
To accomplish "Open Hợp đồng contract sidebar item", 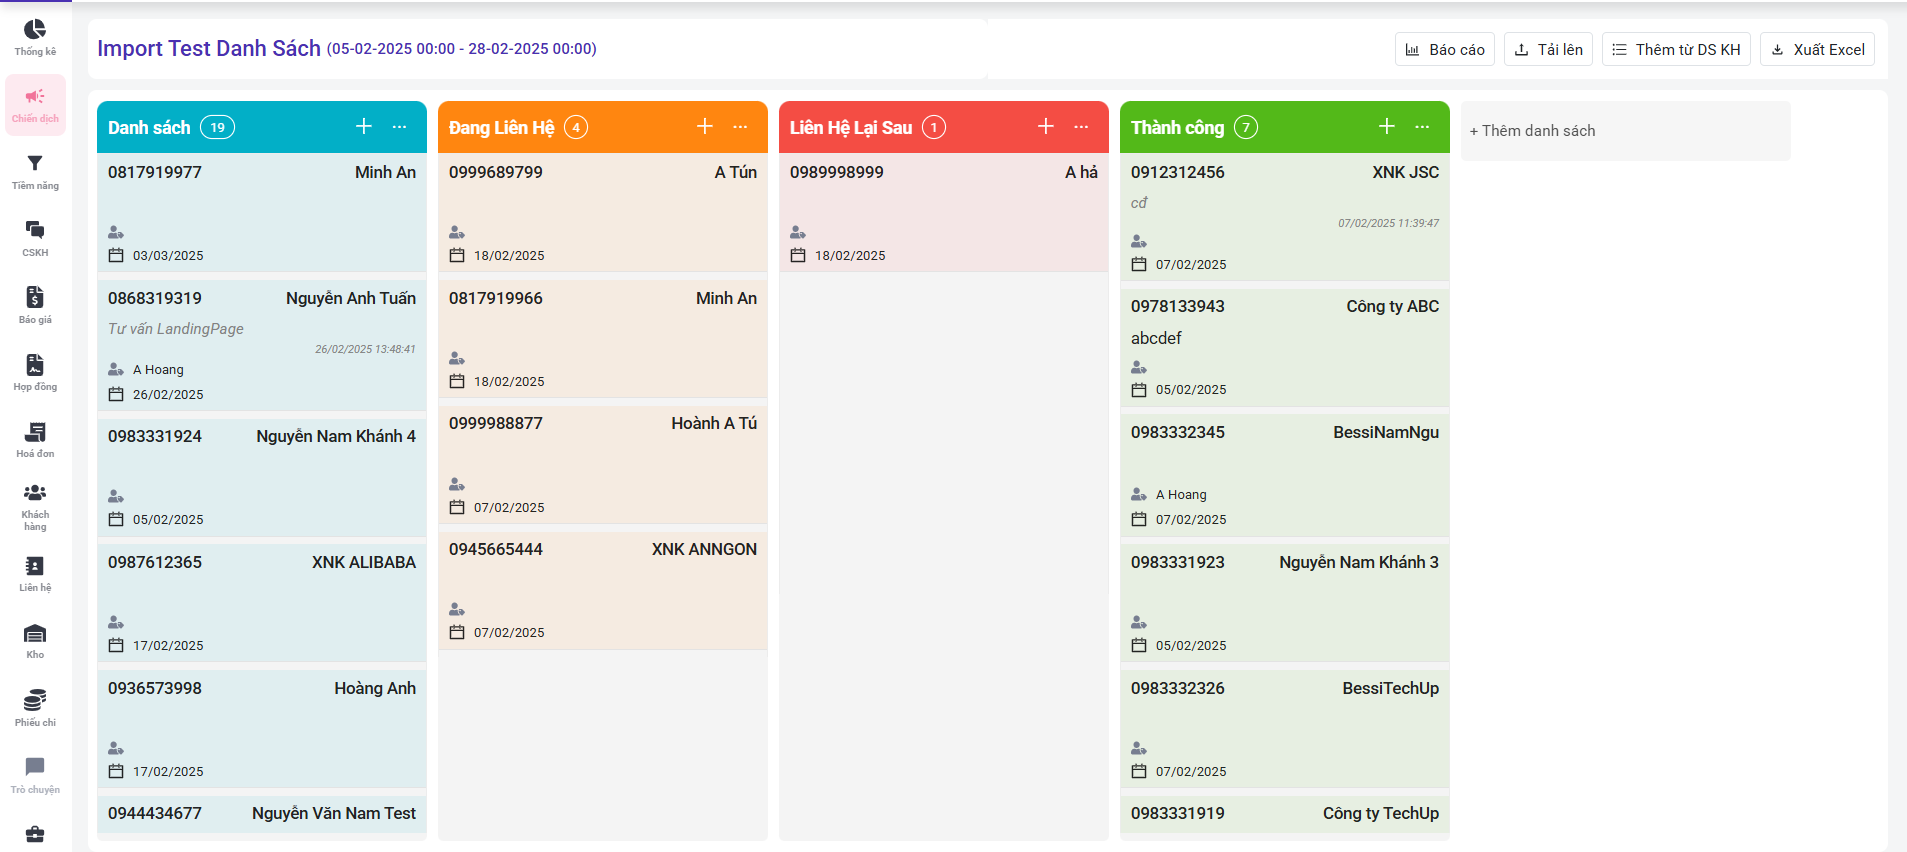I will [35, 373].
